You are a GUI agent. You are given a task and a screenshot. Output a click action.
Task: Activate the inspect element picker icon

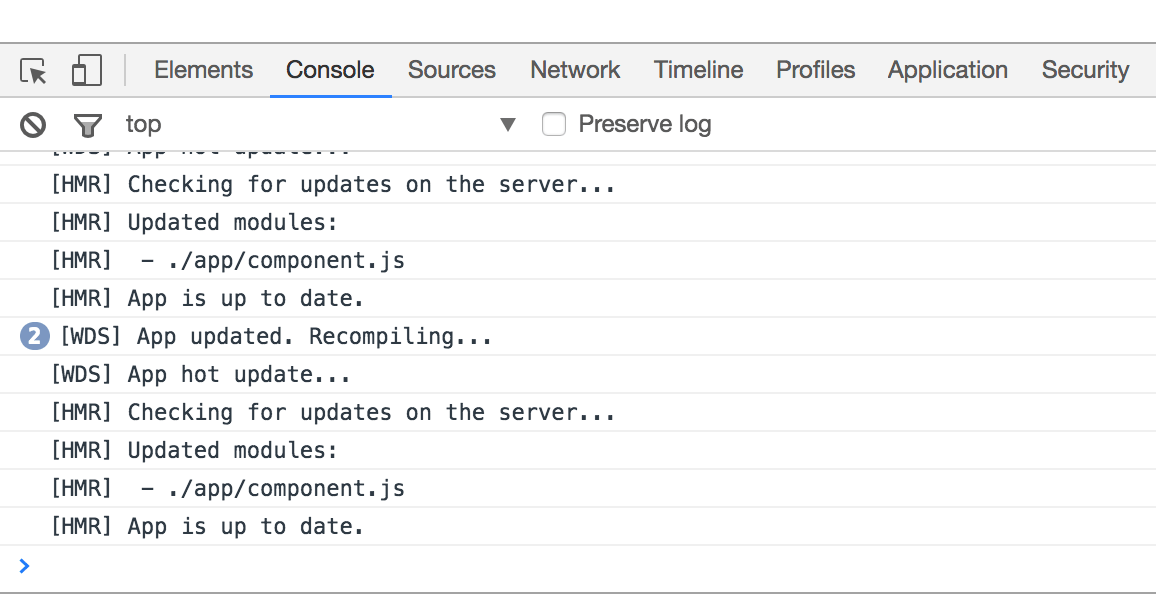tap(32, 70)
